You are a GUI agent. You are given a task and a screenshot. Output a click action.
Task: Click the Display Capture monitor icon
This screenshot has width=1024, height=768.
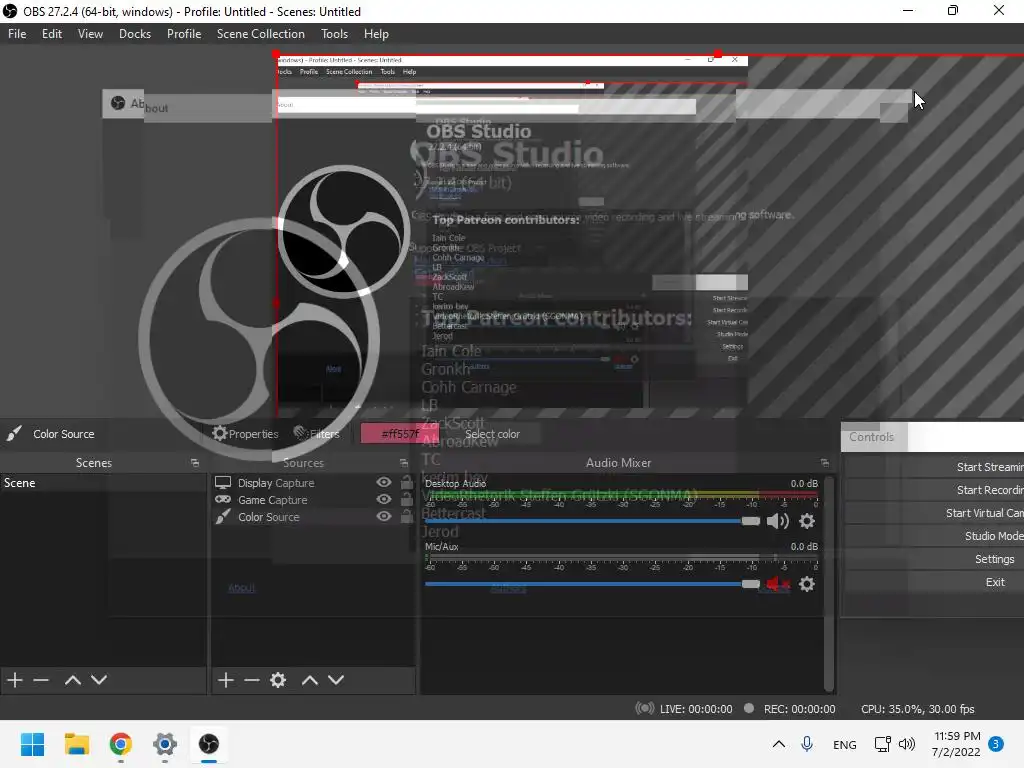pyautogui.click(x=223, y=483)
